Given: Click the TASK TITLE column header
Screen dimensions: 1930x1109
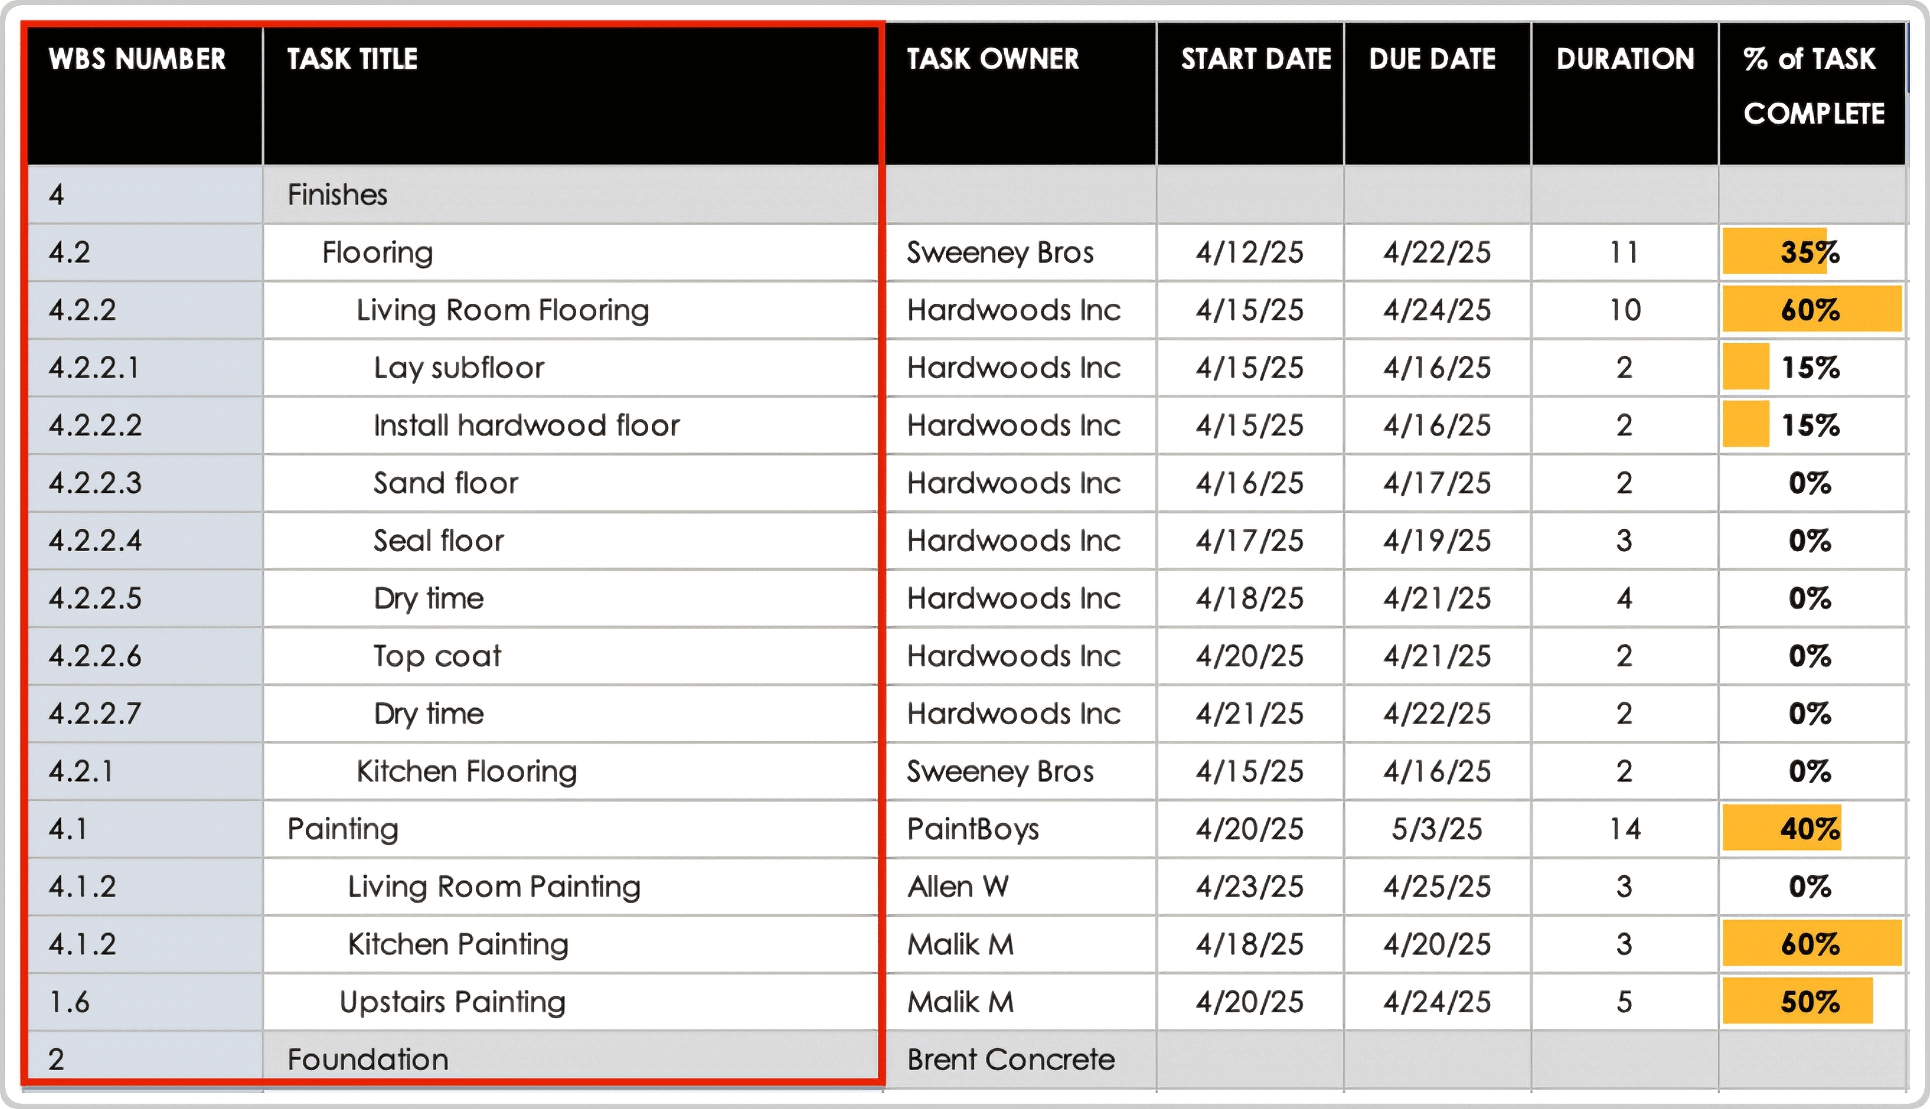Looking at the screenshot, I should tap(350, 59).
